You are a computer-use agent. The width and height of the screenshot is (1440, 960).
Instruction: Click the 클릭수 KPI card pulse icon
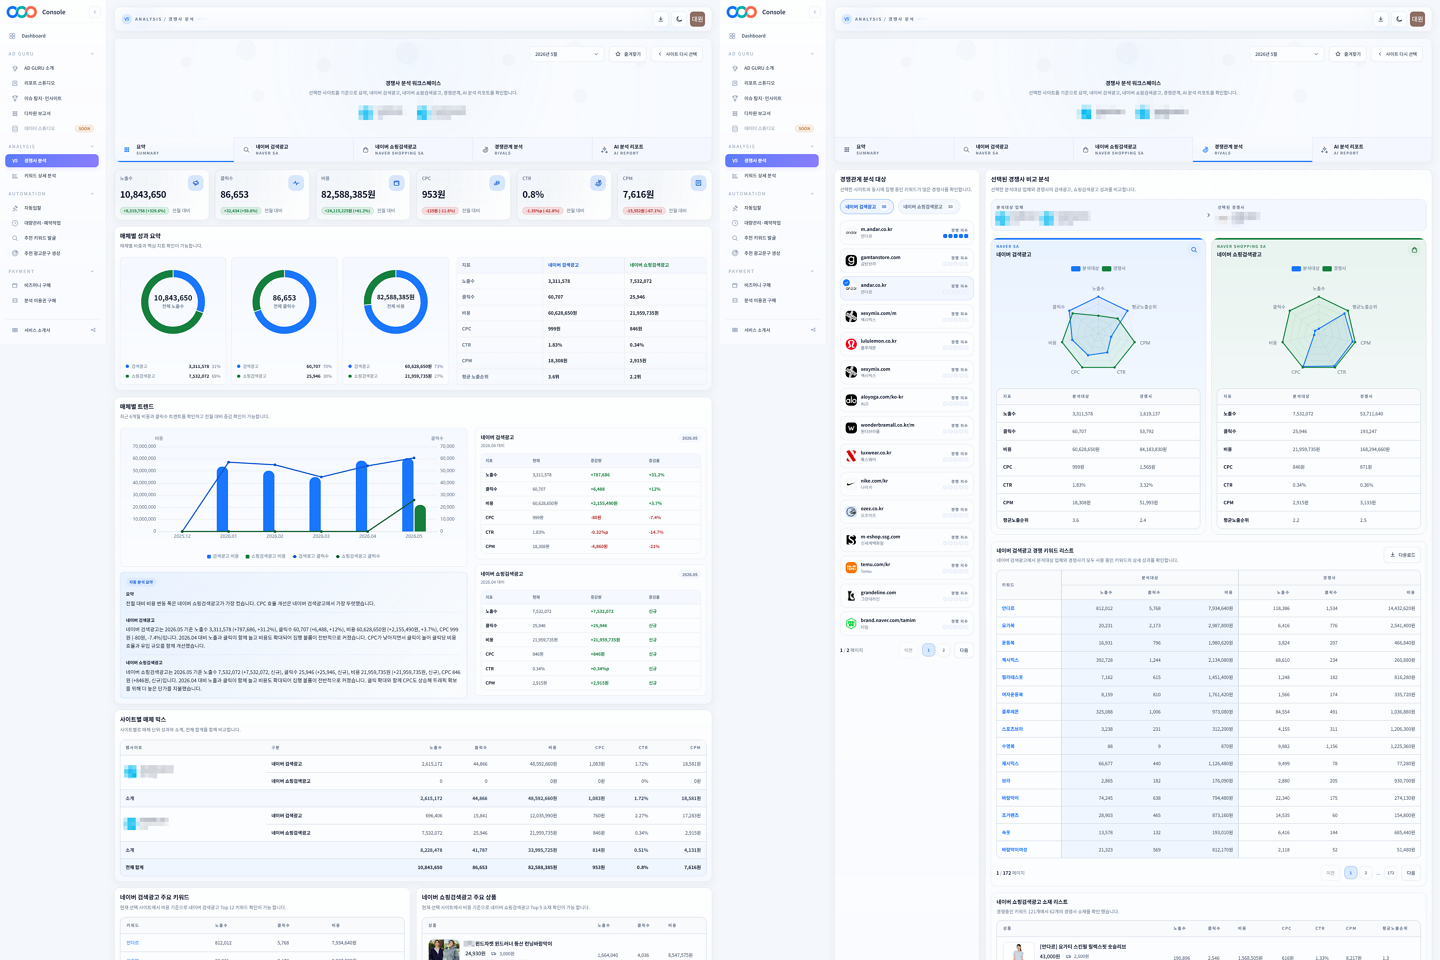click(296, 183)
